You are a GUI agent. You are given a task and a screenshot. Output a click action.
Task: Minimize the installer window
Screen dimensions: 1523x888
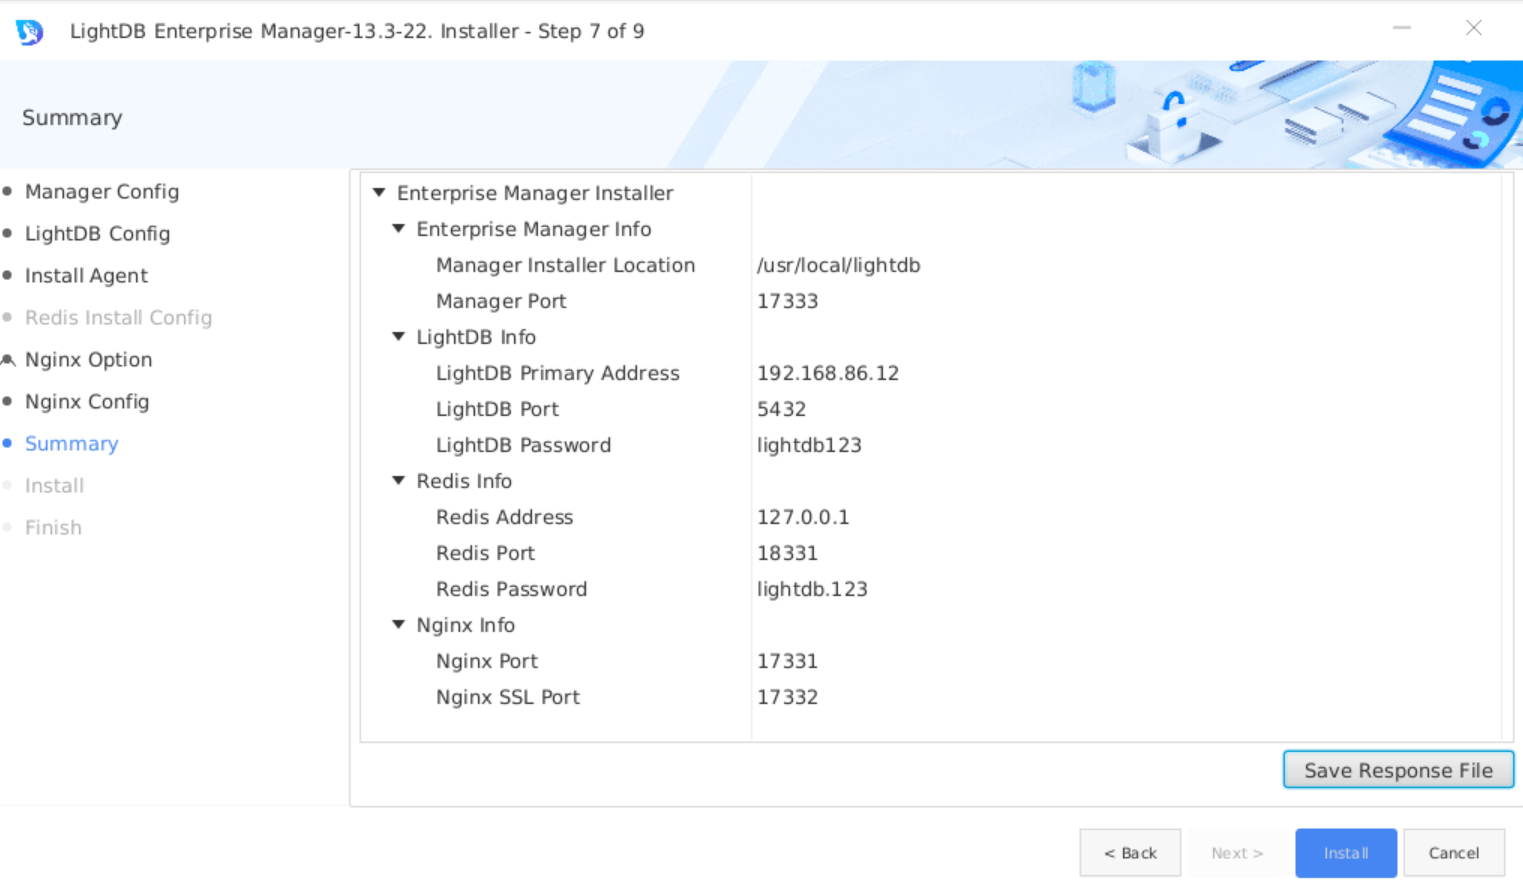(x=1402, y=28)
